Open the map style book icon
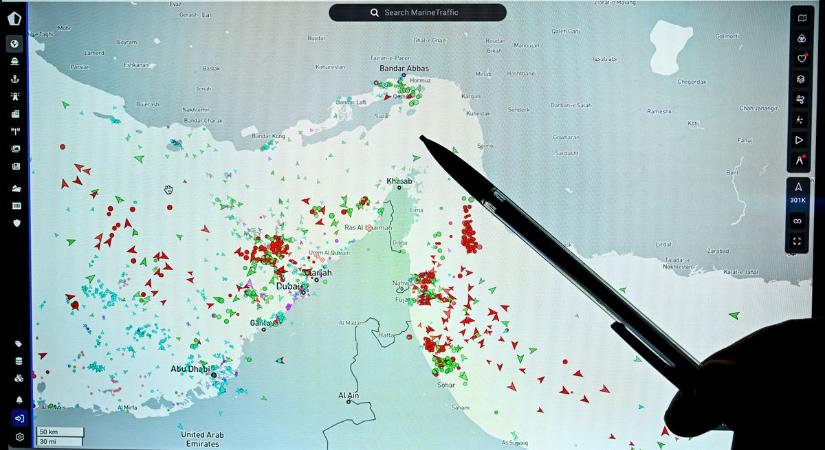 click(800, 17)
